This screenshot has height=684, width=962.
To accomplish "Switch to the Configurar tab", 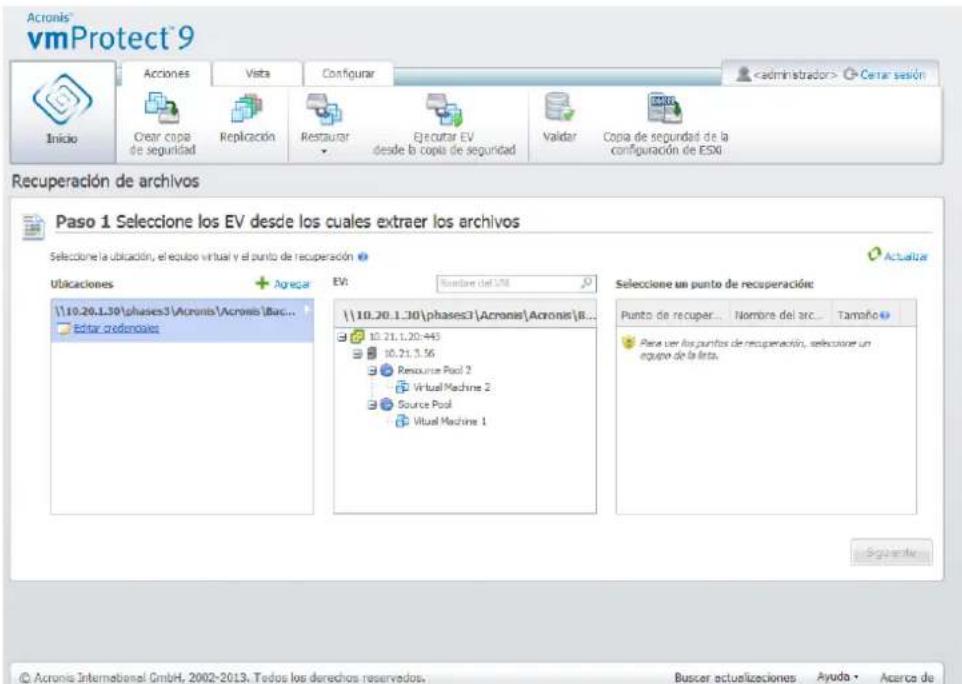I will [348, 74].
